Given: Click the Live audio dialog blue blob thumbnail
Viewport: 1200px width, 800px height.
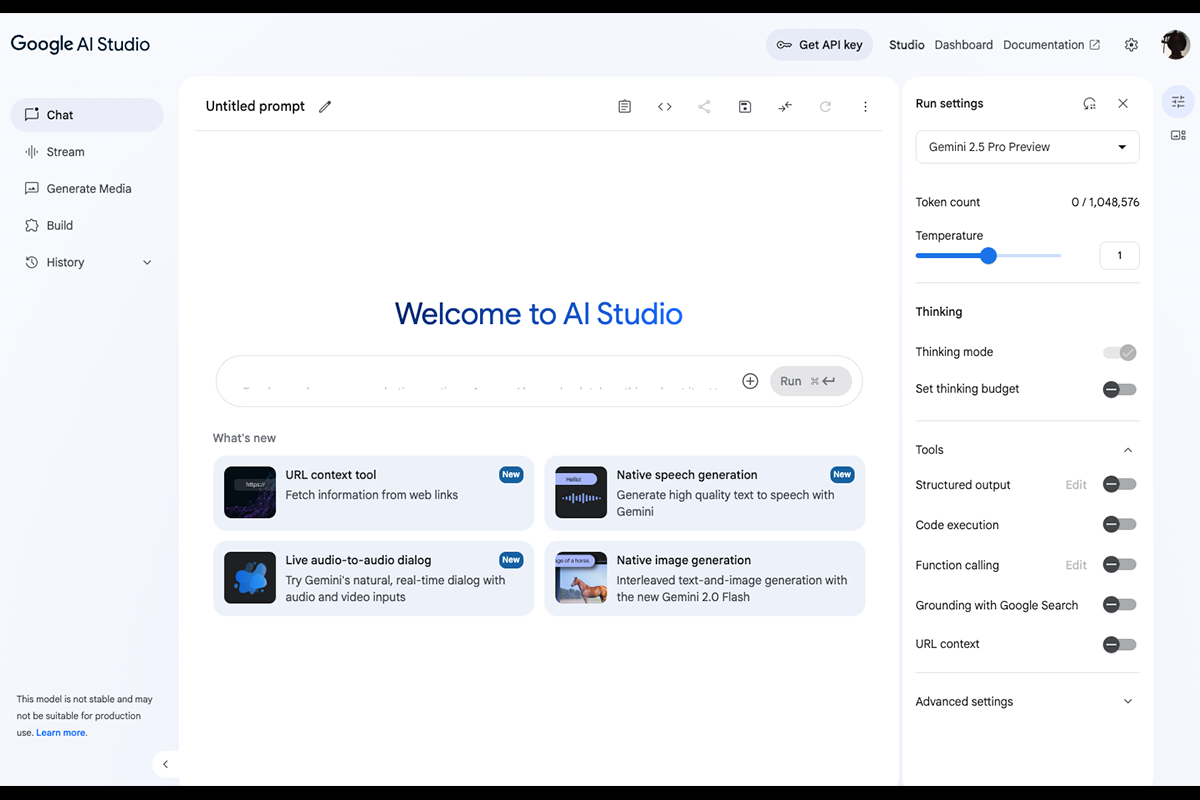Looking at the screenshot, I should pos(250,578).
